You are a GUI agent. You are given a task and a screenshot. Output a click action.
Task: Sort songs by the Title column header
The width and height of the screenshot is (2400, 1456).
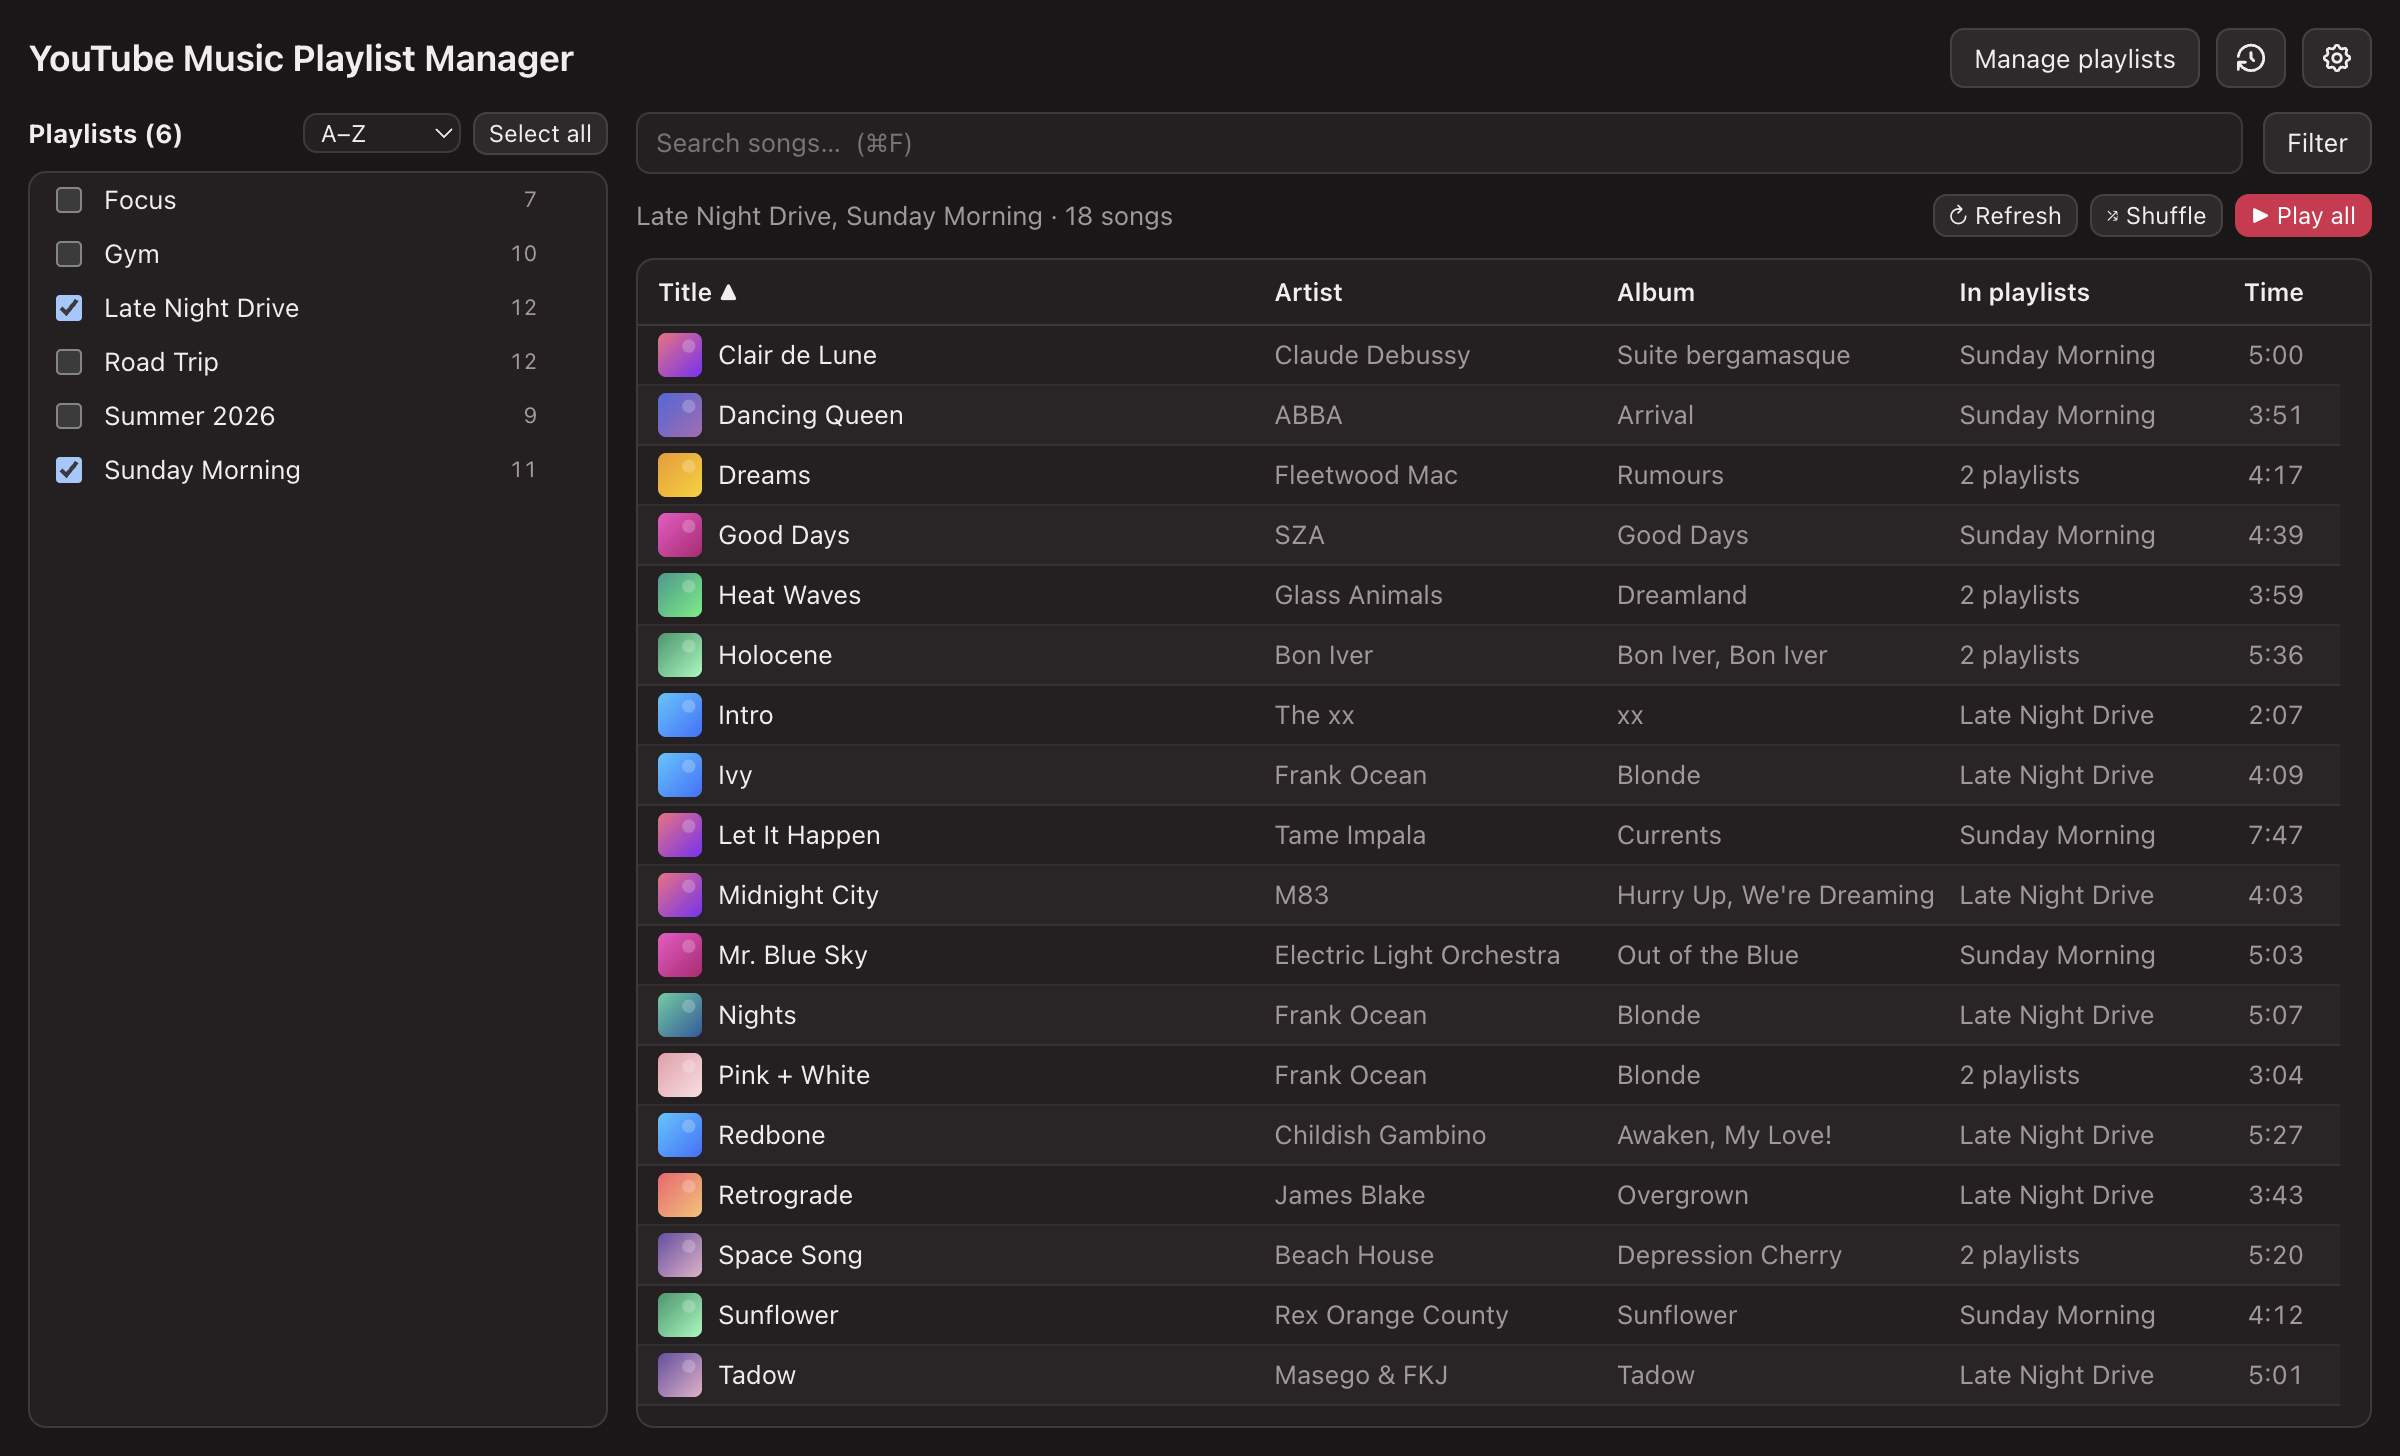(x=697, y=292)
